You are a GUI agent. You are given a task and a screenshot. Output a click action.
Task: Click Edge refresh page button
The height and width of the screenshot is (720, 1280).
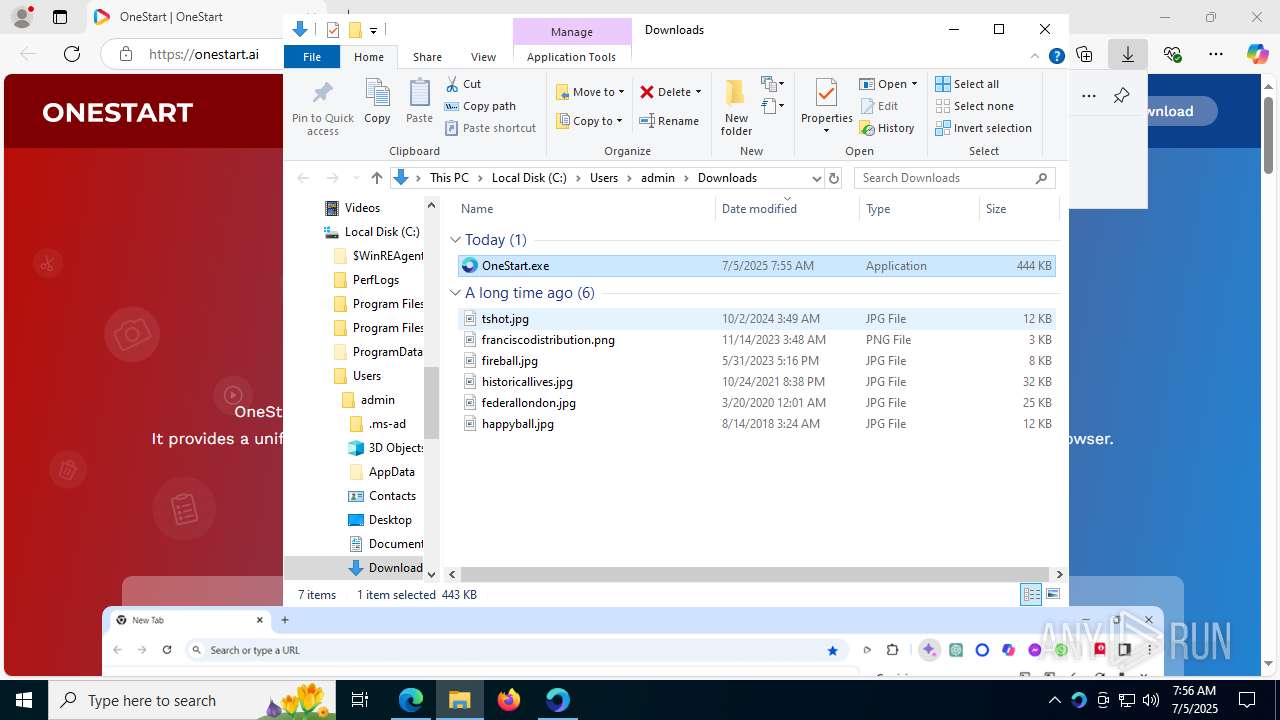click(x=72, y=54)
